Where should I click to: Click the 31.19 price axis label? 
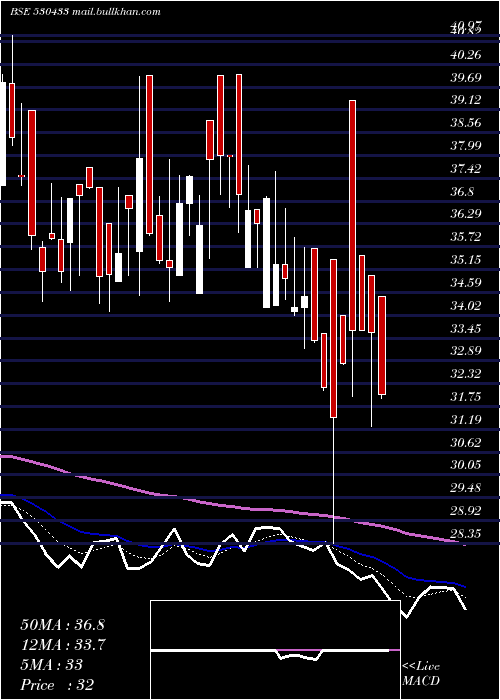pyautogui.click(x=466, y=420)
